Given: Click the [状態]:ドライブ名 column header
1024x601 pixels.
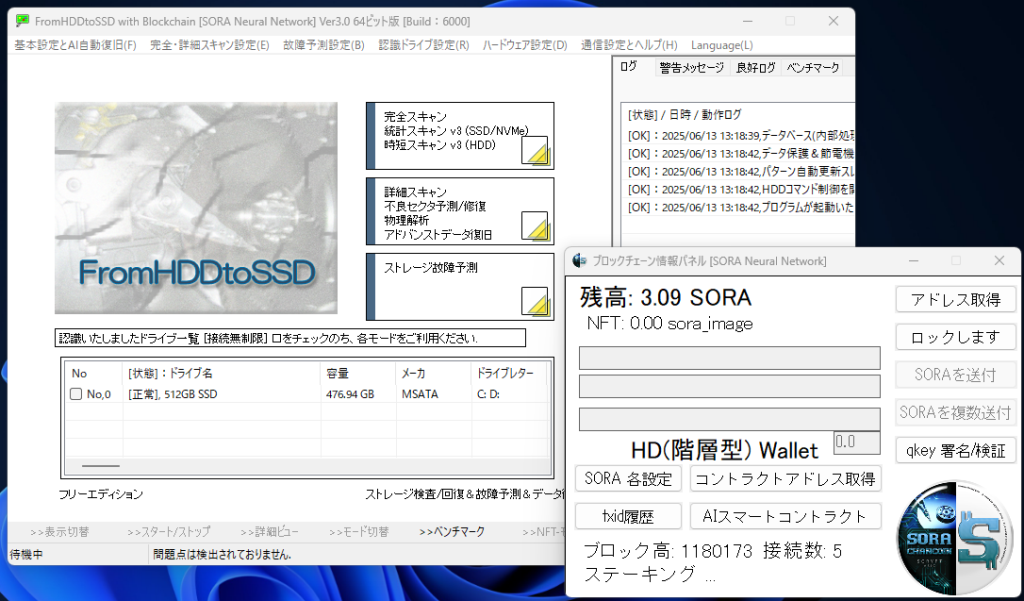Looking at the screenshot, I should [221, 373].
